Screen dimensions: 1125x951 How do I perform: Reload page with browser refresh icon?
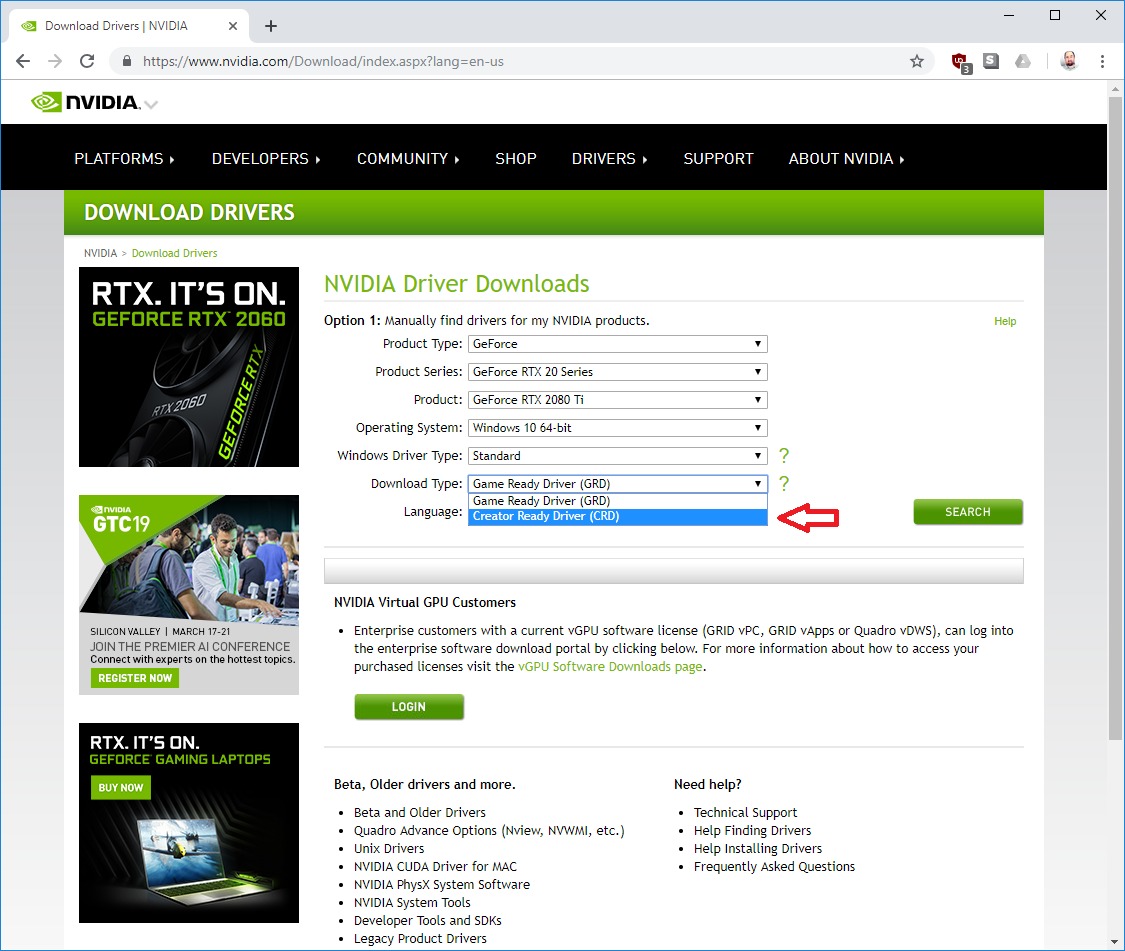point(87,61)
